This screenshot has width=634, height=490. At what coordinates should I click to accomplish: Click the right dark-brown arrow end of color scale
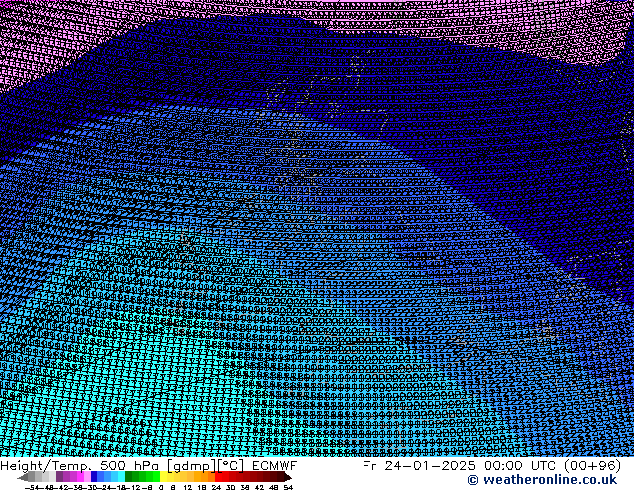click(288, 477)
